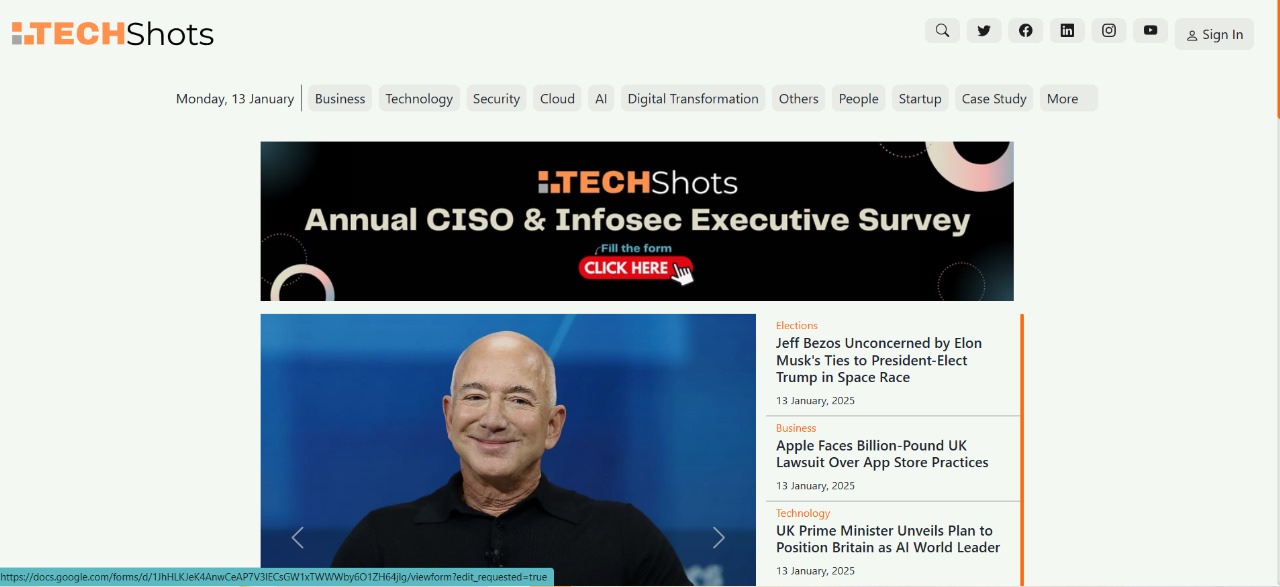
Task: Open the Others category menu
Action: click(x=799, y=98)
